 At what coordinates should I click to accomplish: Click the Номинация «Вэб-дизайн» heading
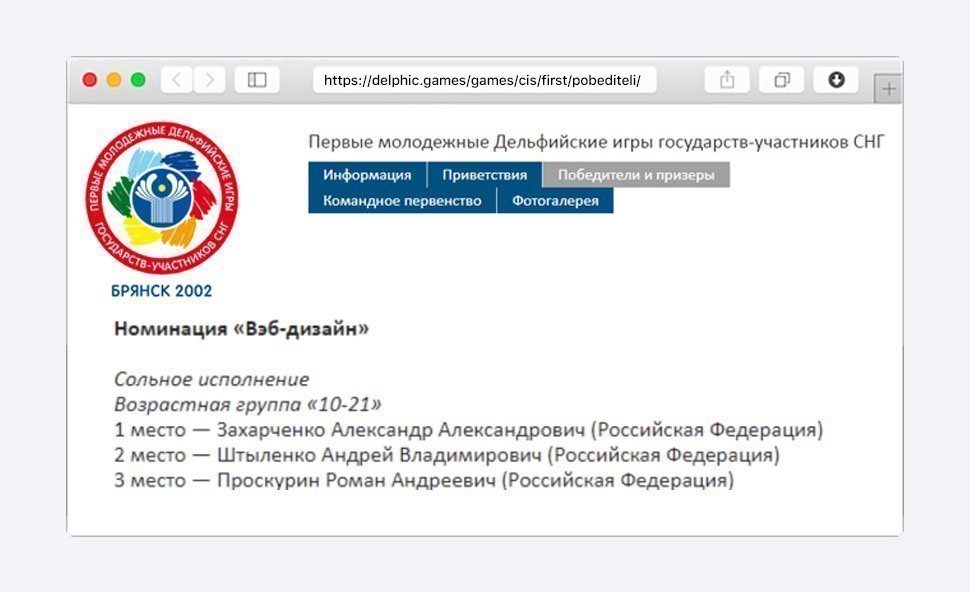(x=241, y=328)
